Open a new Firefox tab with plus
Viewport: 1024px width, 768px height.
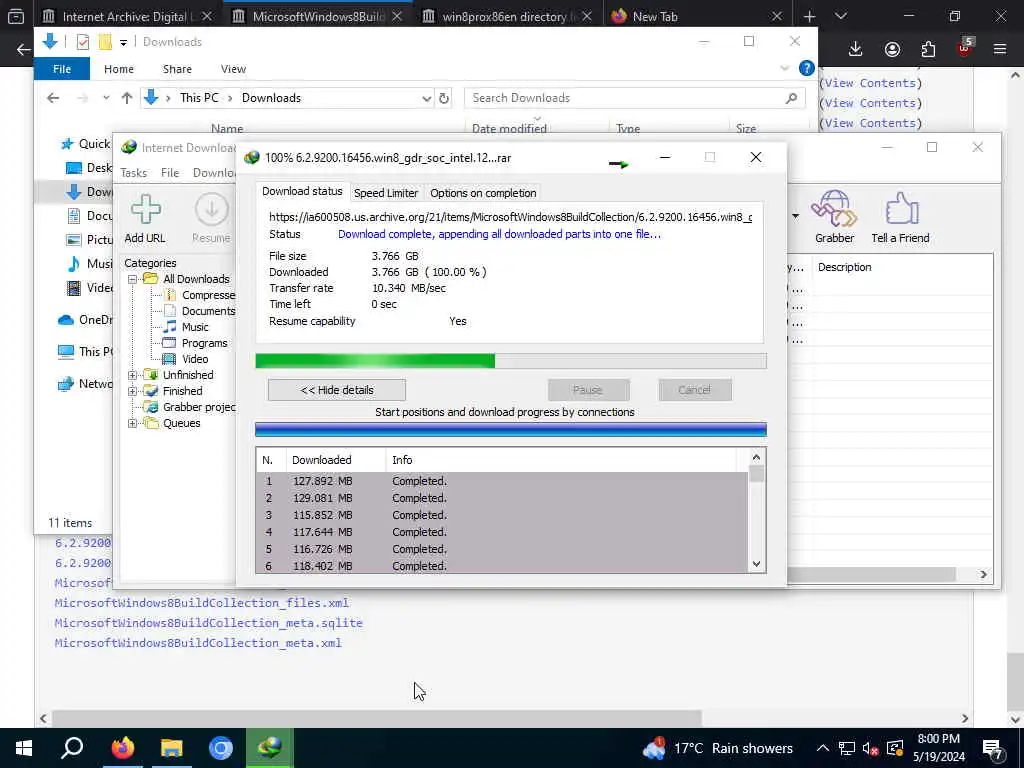coord(809,16)
